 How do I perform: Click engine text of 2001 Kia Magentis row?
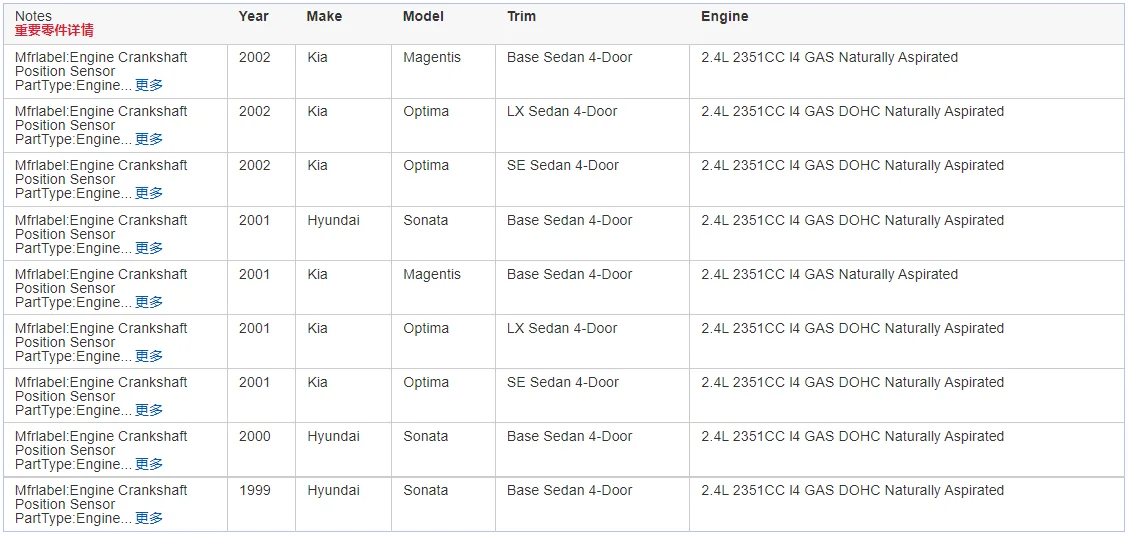tap(829, 274)
